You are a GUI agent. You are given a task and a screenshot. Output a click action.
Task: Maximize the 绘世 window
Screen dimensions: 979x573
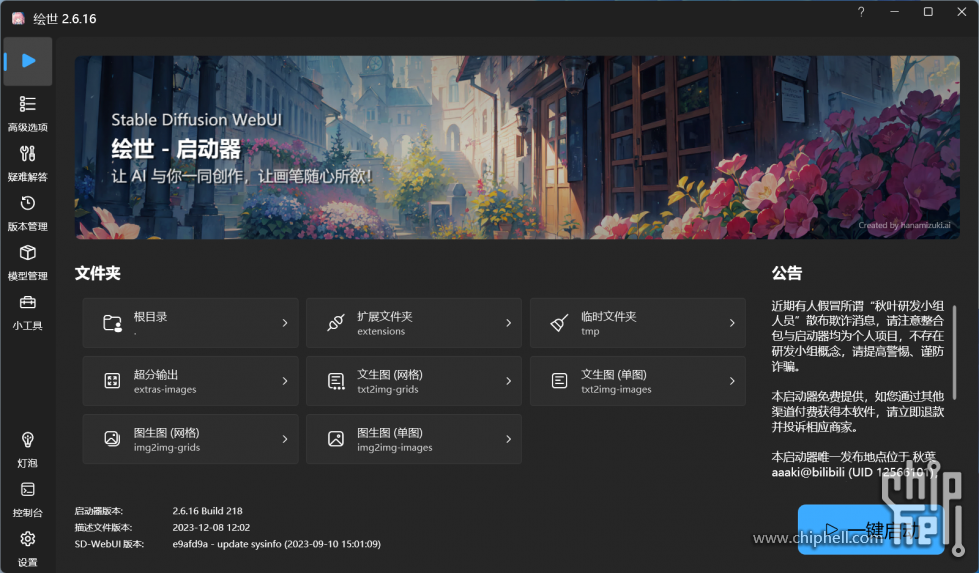point(928,12)
